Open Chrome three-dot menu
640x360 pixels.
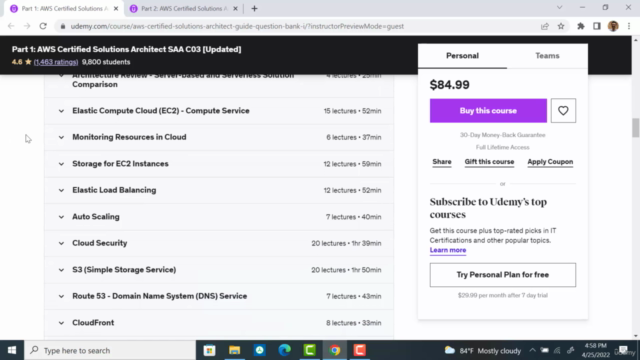[629, 26]
